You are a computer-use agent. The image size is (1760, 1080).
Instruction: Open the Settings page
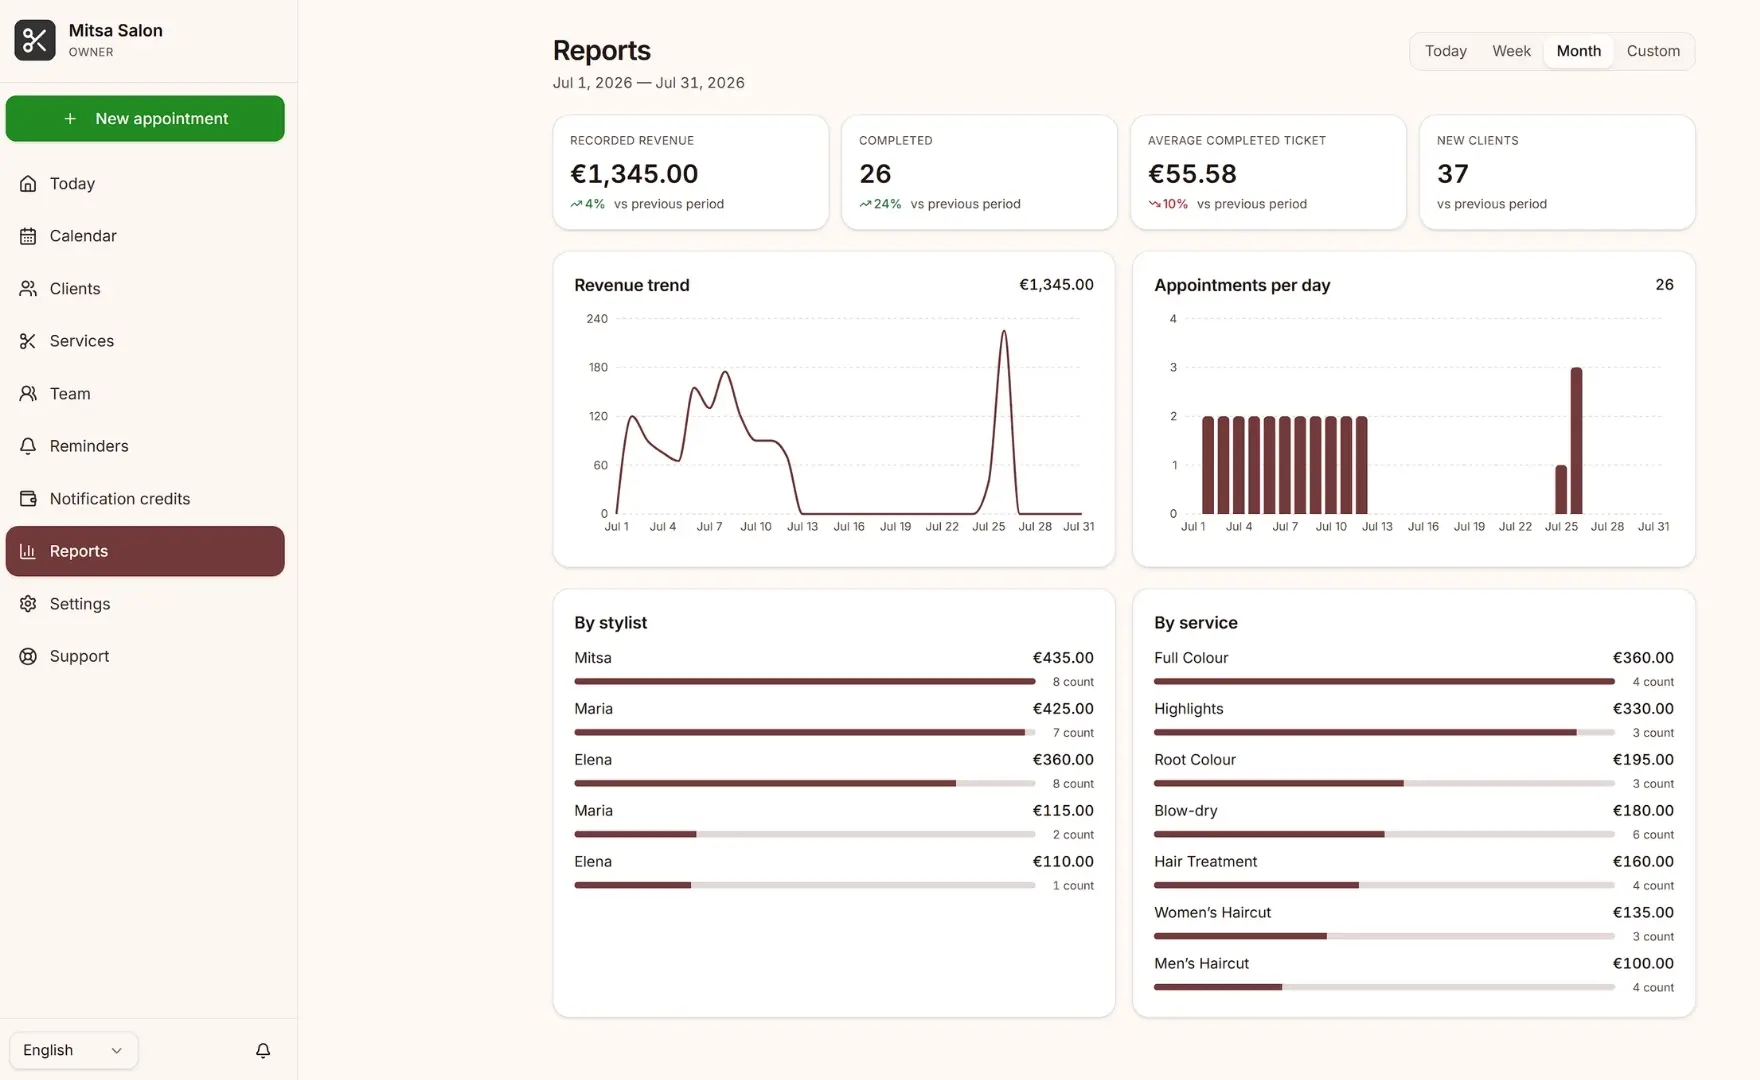(x=145, y=604)
